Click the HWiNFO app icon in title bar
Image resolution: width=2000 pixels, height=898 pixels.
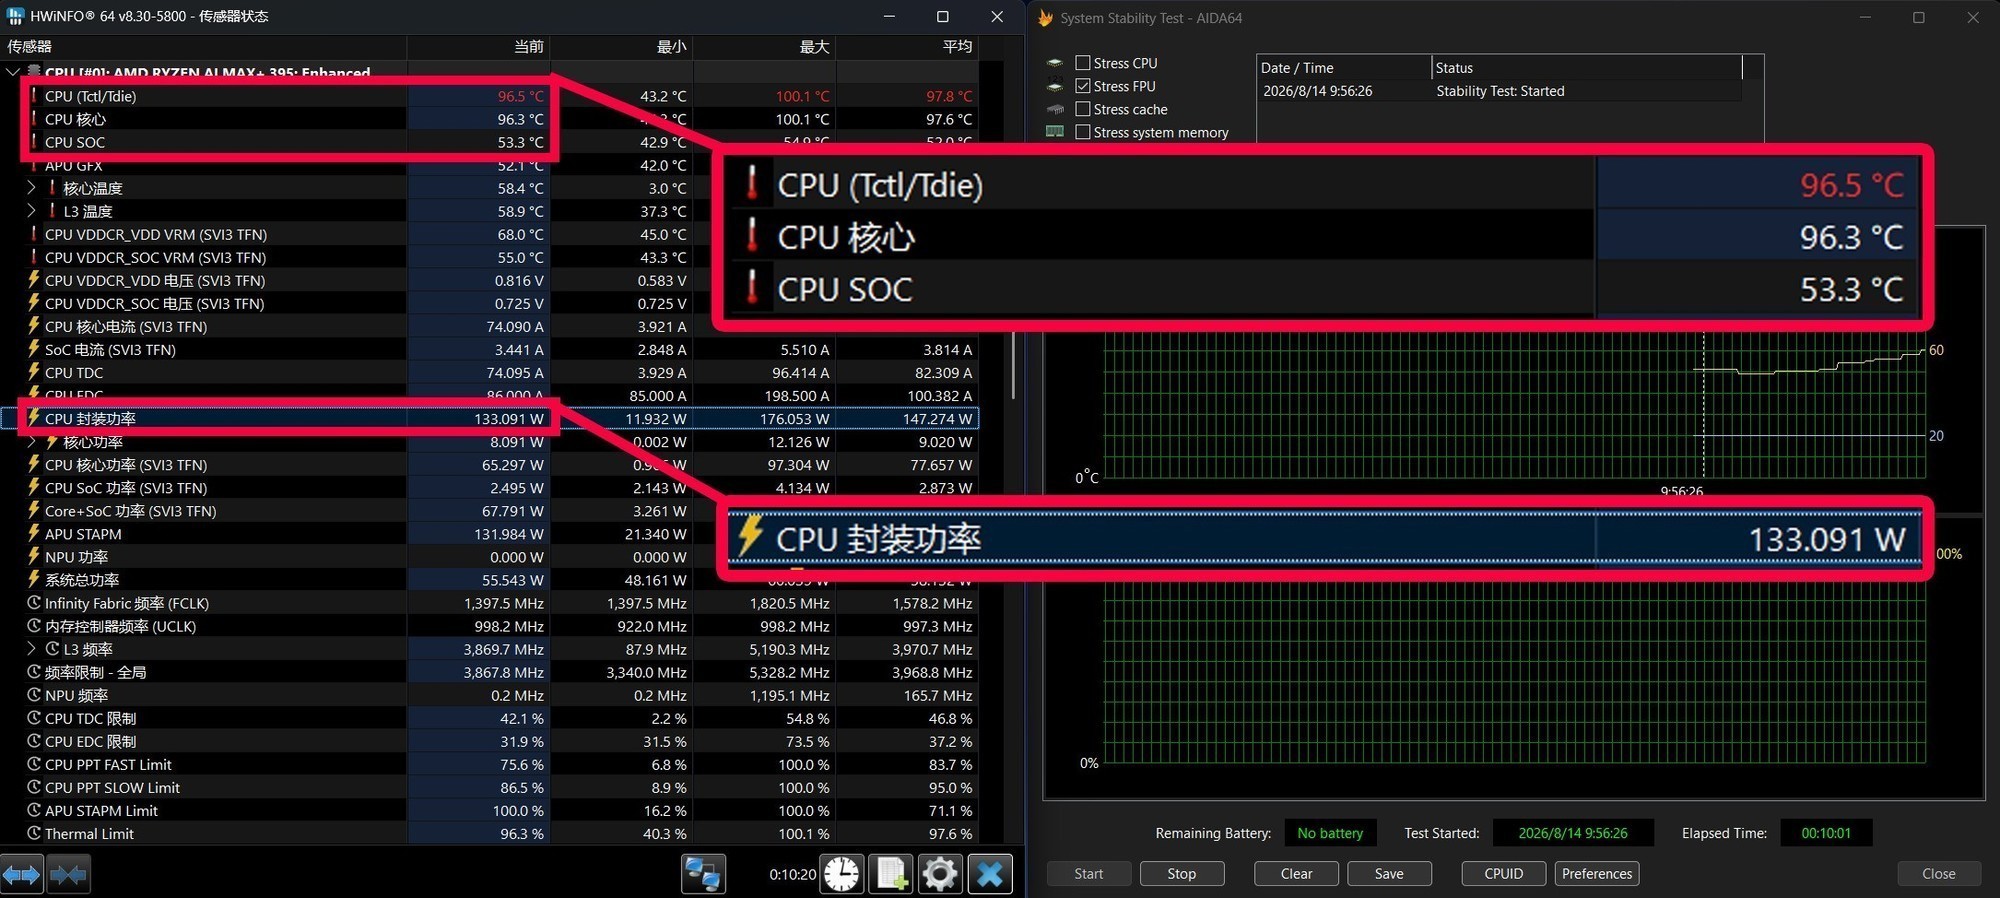[15, 16]
